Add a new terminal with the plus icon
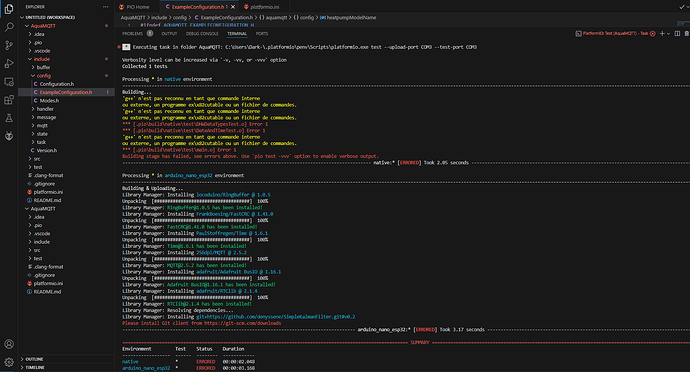The image size is (690, 372). (x=662, y=33)
